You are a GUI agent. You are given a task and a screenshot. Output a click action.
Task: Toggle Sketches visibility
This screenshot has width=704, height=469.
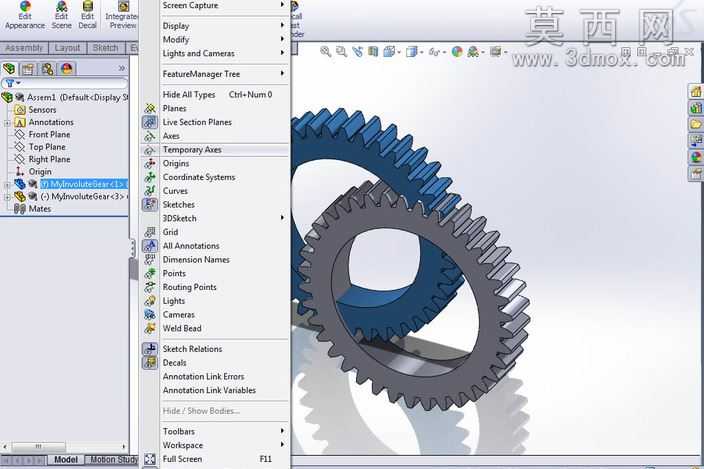point(215,204)
